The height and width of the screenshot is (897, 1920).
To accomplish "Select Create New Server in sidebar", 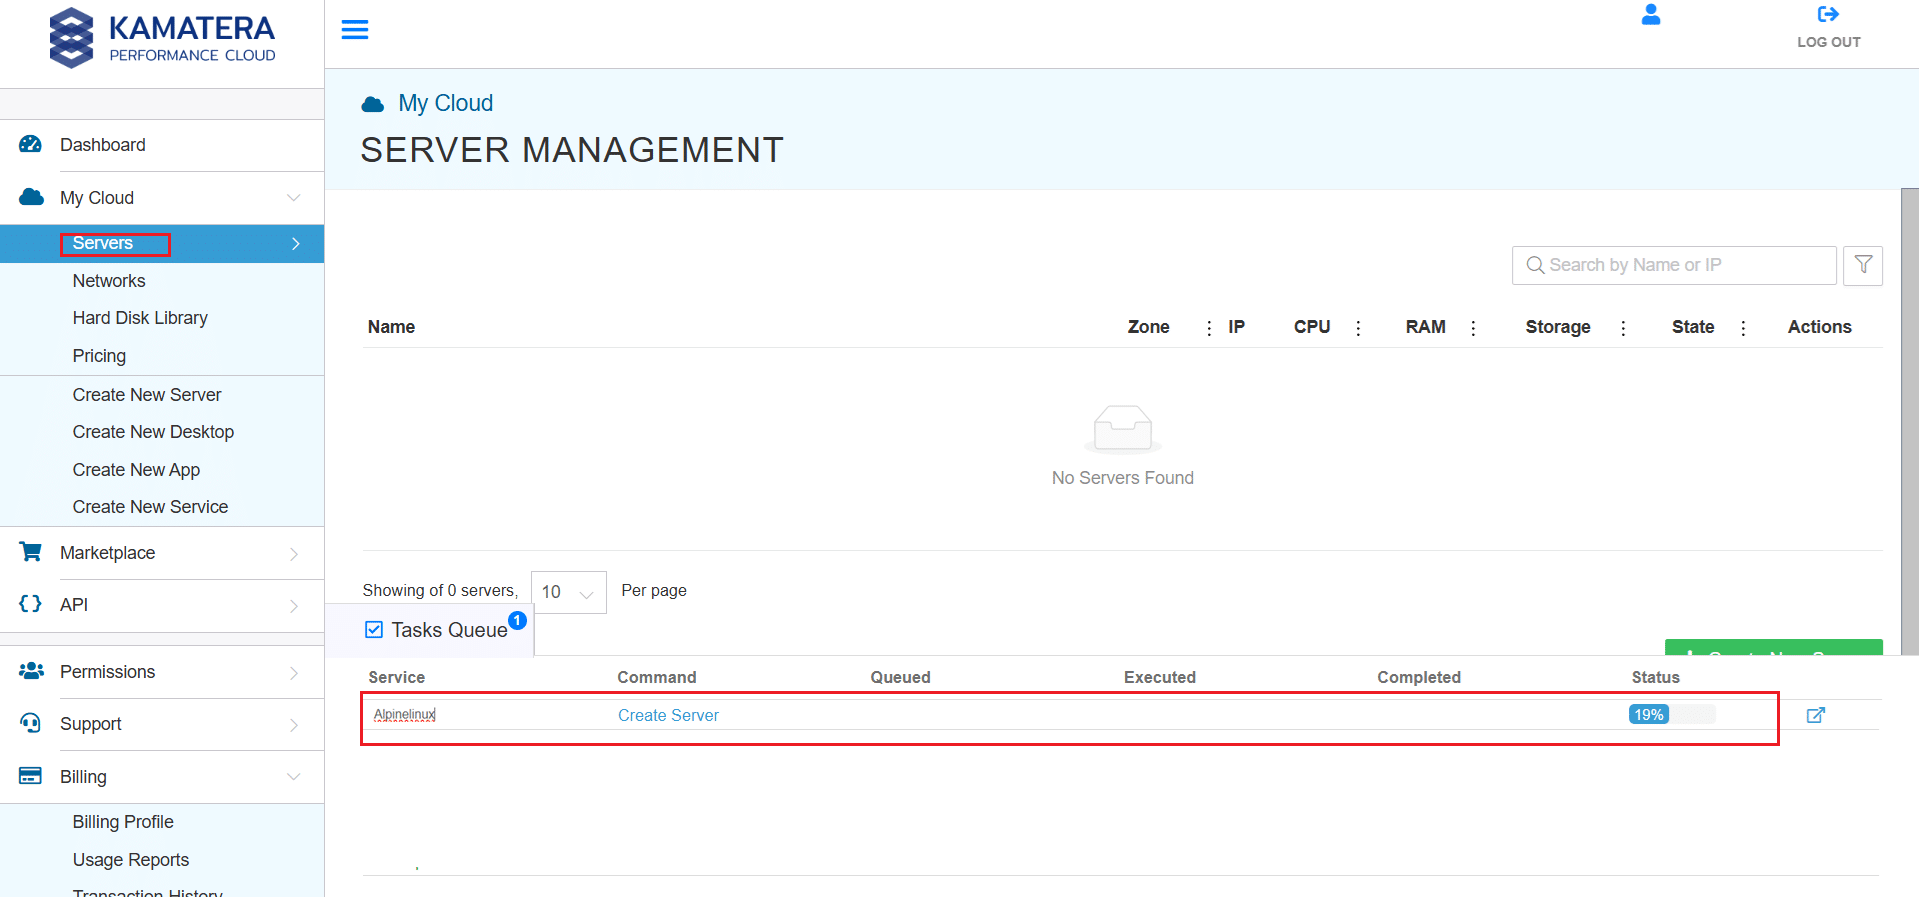I will click(147, 395).
